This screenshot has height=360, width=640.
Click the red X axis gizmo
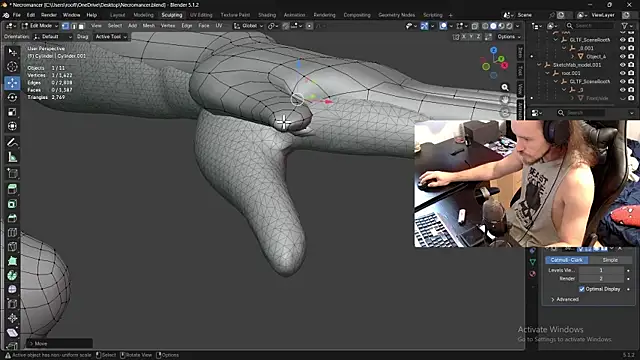504,65
